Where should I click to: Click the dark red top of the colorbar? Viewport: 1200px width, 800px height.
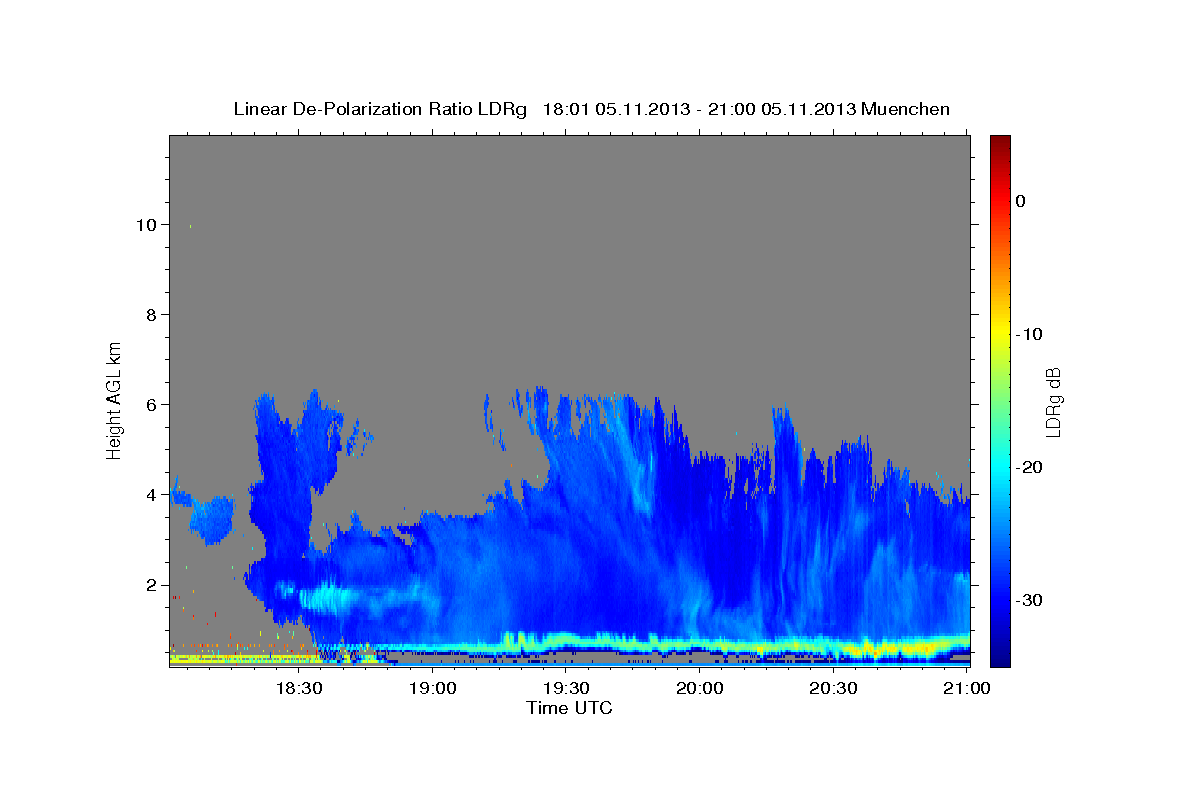tap(1000, 142)
